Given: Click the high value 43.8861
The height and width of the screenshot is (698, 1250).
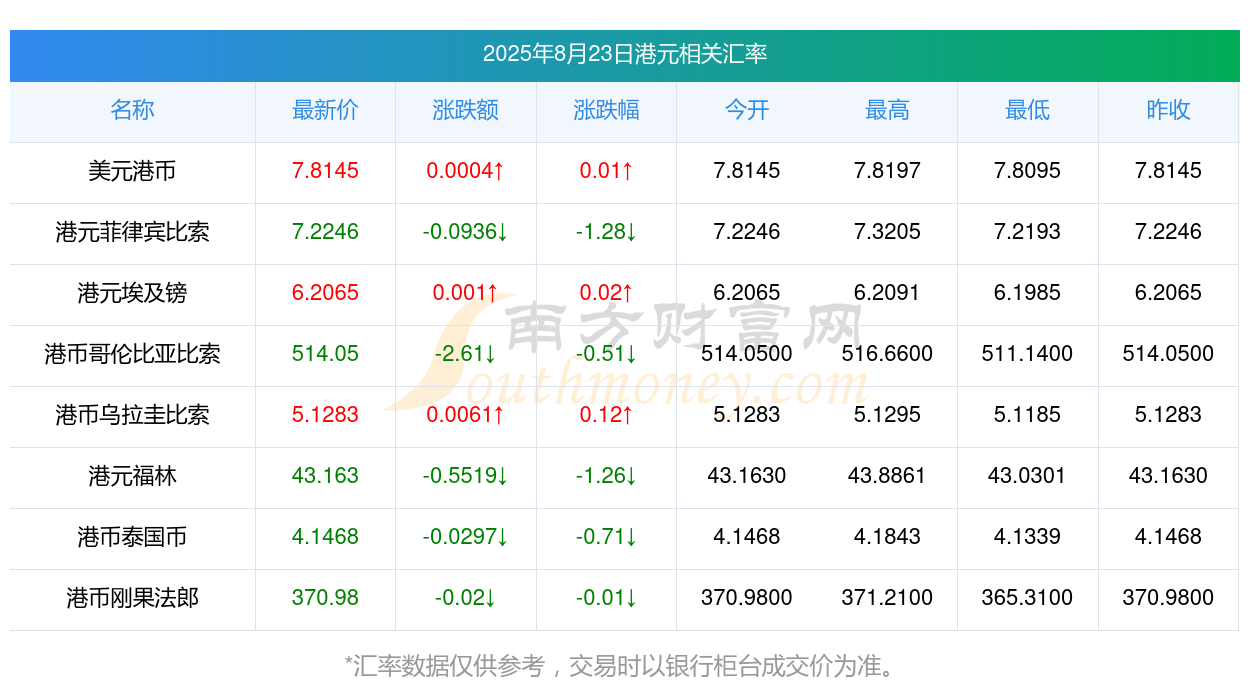Looking at the screenshot, I should [887, 476].
